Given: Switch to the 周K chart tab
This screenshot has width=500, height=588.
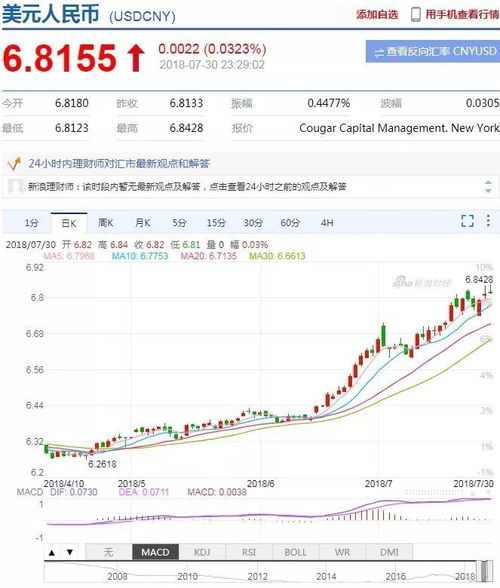Looking at the screenshot, I should [x=106, y=223].
